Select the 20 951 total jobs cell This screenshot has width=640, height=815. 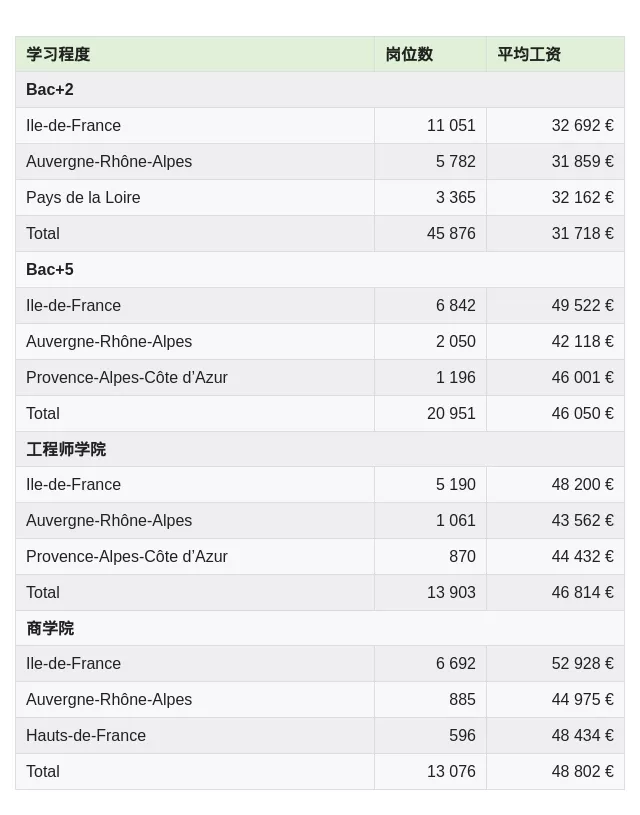point(451,414)
